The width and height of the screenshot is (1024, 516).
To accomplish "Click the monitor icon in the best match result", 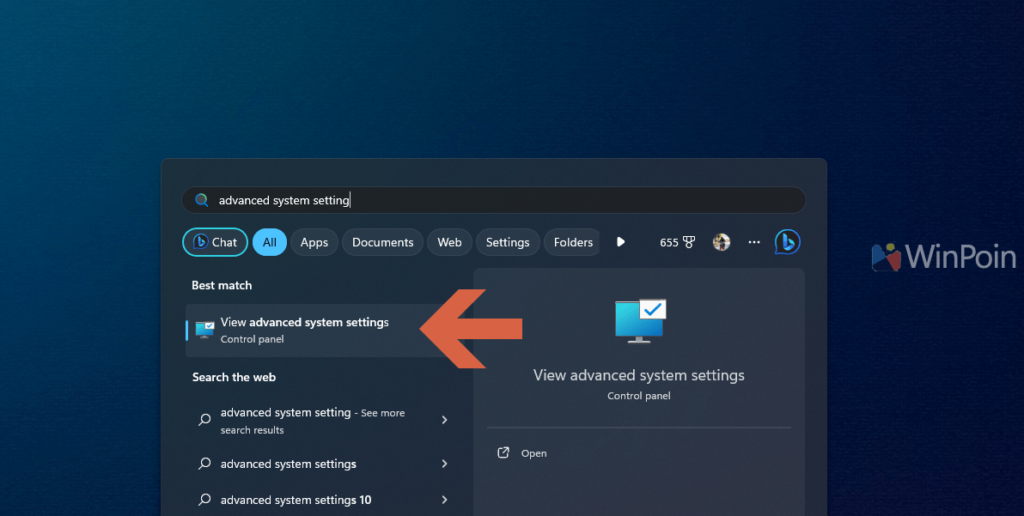I will click(x=205, y=330).
